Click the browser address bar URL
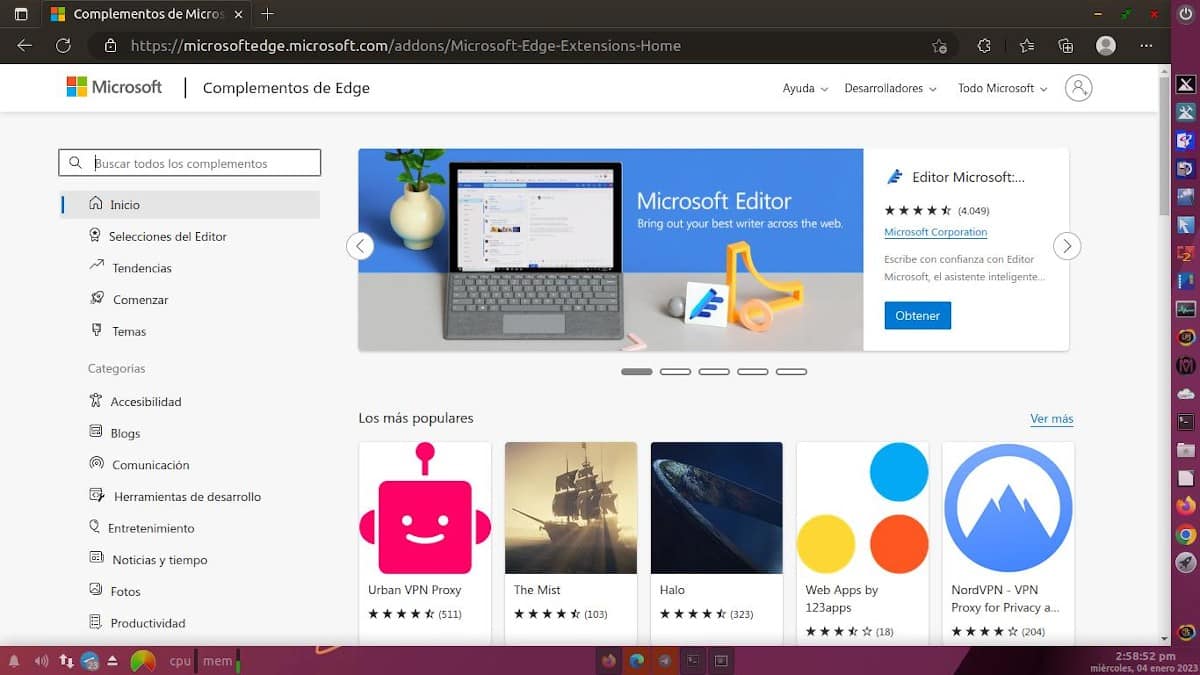The height and width of the screenshot is (675, 1200). (405, 46)
